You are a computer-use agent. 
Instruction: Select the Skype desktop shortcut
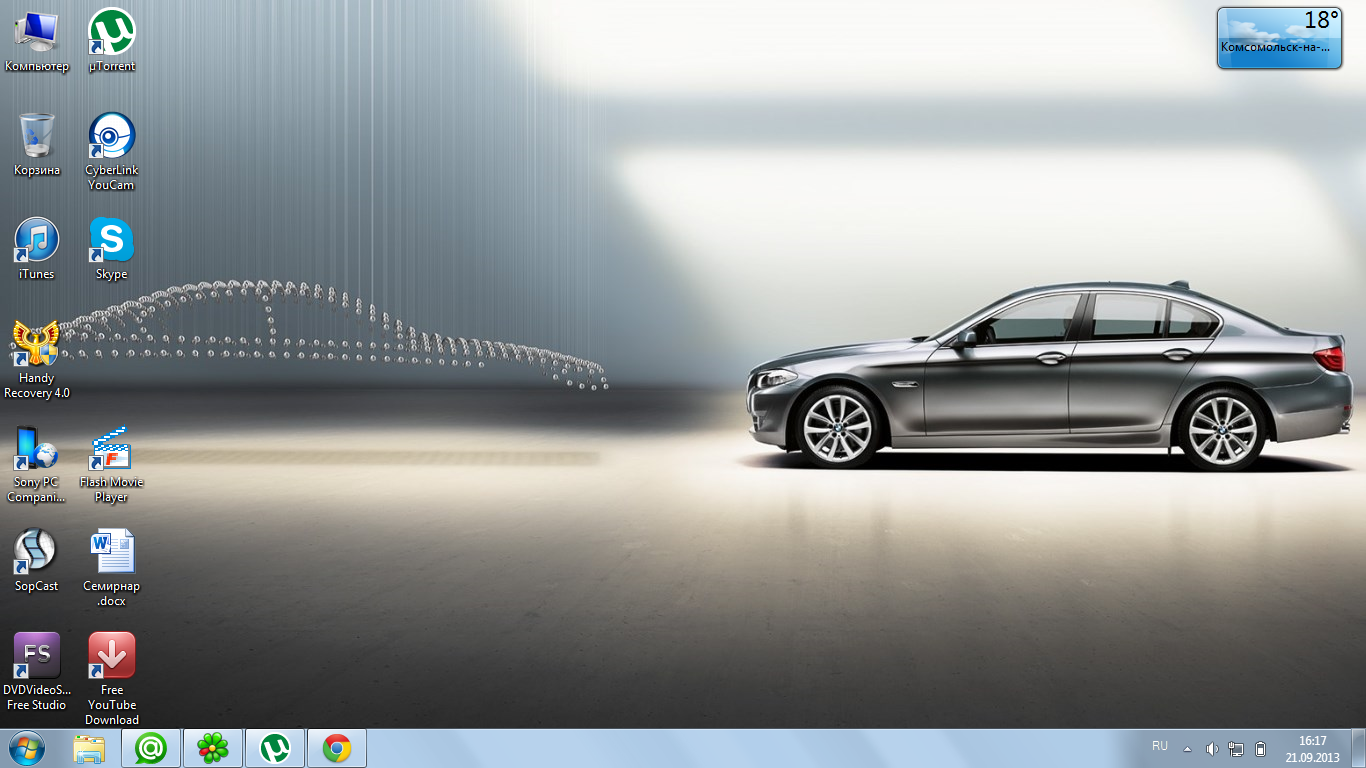[x=112, y=249]
